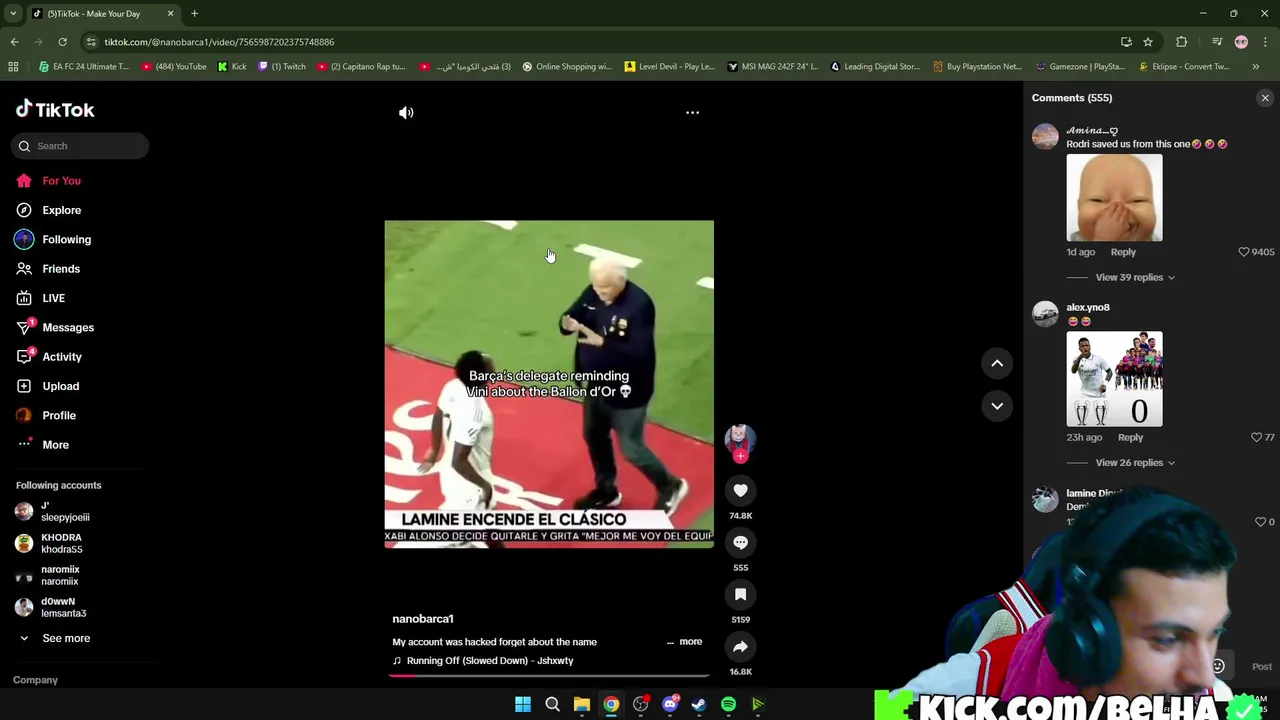Open sleepyjoeiii following account

[x=65, y=511]
